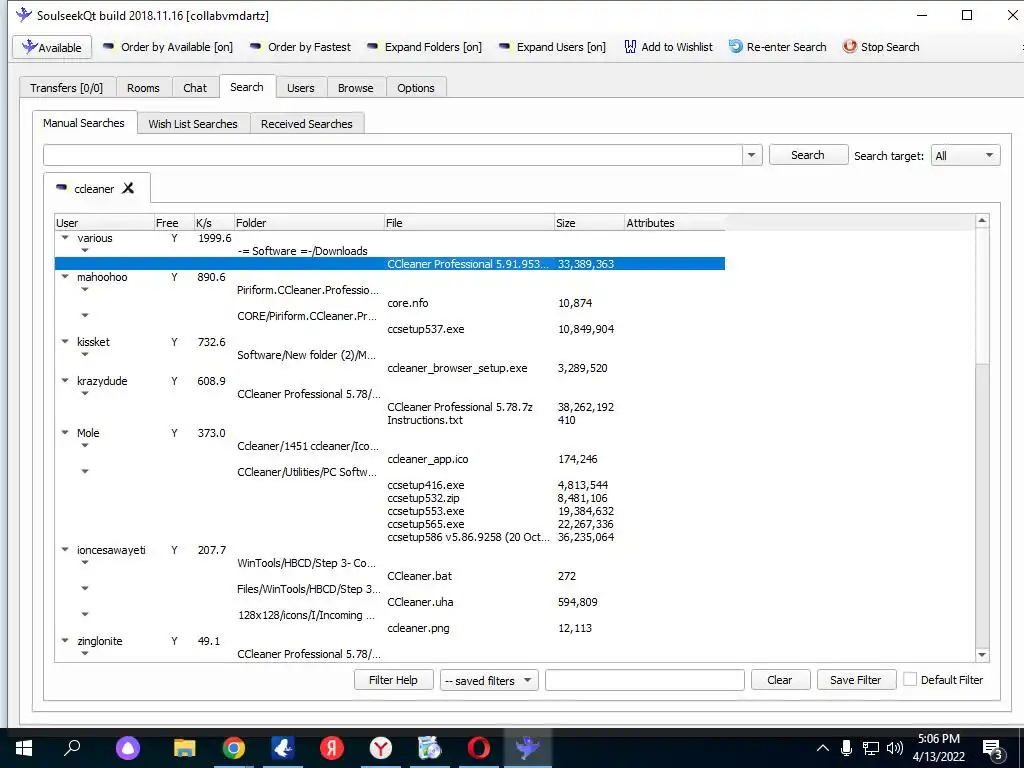Image resolution: width=1024 pixels, height=768 pixels.
Task: Click Stop Search toolbar icon
Action: pos(849,46)
